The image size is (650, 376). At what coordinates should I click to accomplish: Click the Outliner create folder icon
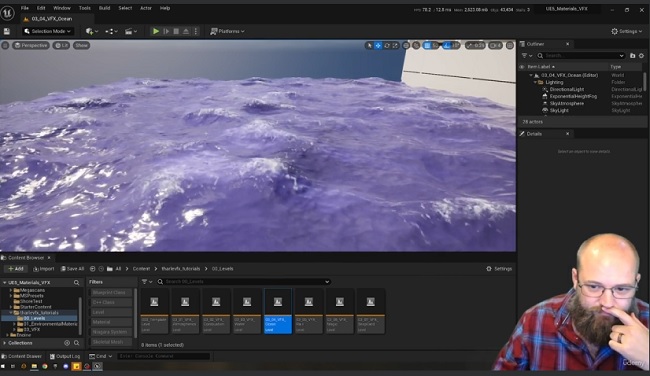point(633,56)
